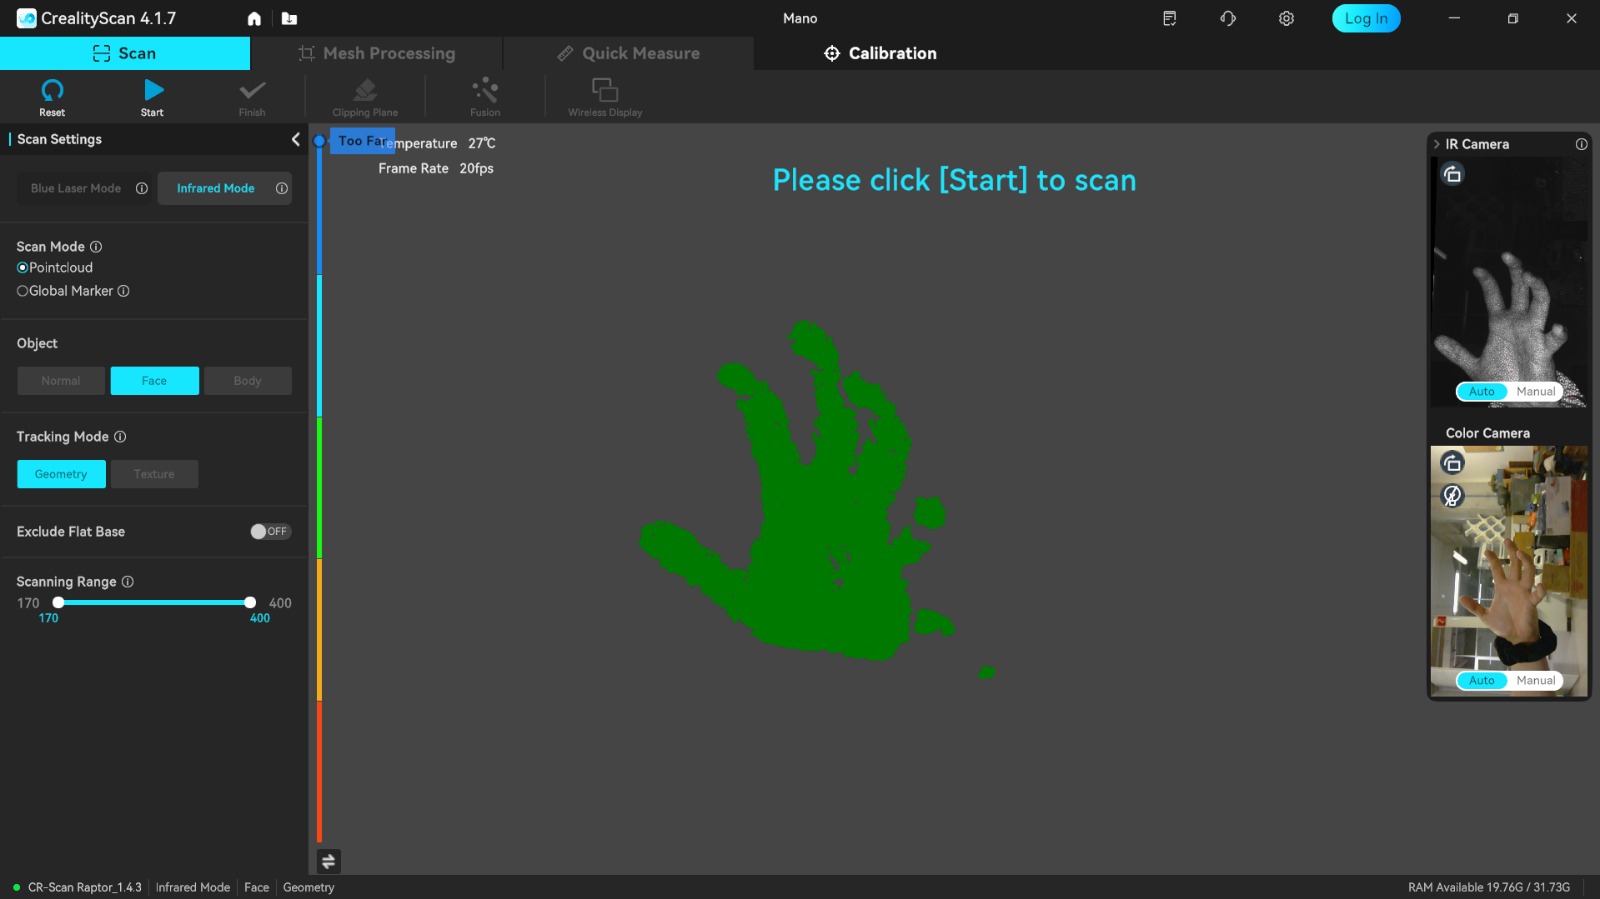1600x899 pixels.
Task: Click the Fusion tool icon
Action: pos(485,90)
